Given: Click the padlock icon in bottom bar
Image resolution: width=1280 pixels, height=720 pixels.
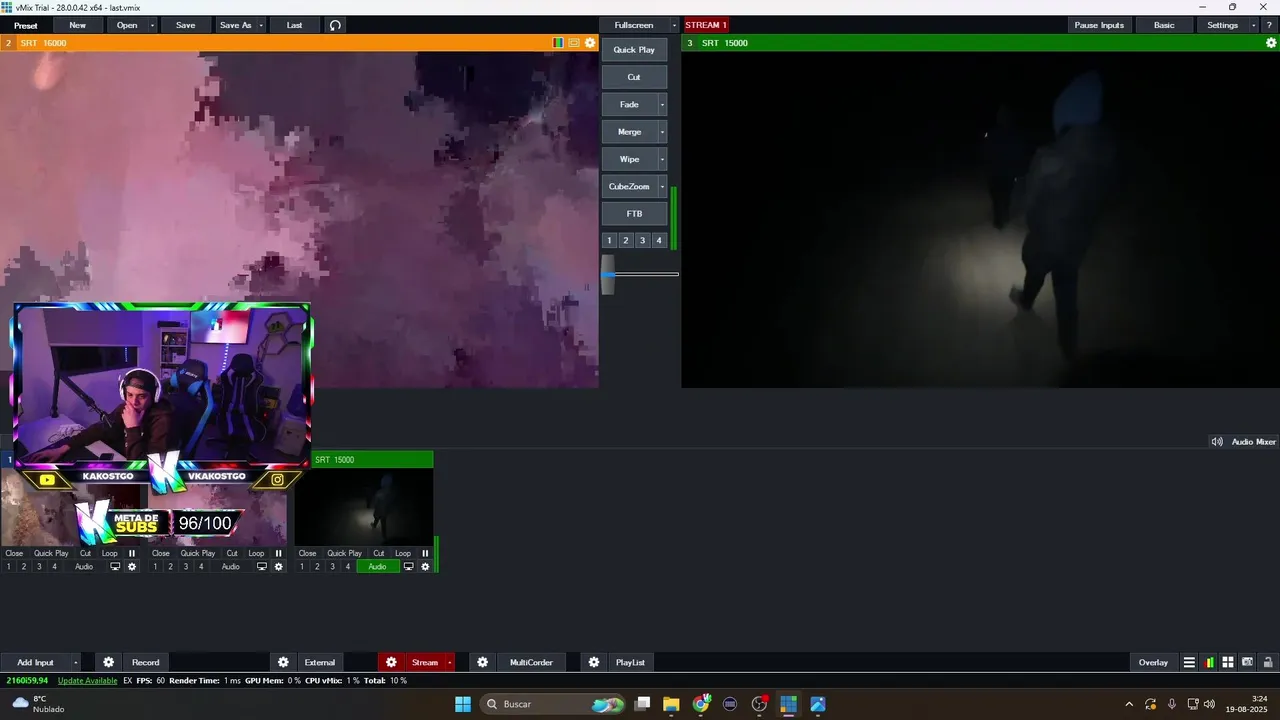Looking at the screenshot, I should click(1268, 662).
